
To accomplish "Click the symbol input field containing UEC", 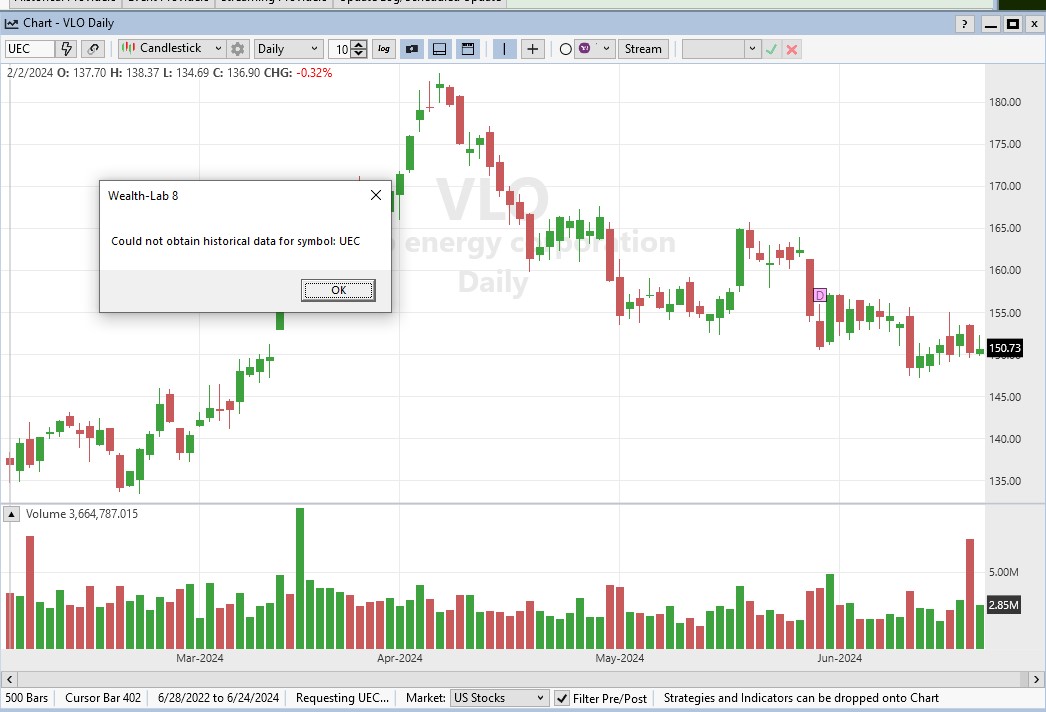I will 29,49.
